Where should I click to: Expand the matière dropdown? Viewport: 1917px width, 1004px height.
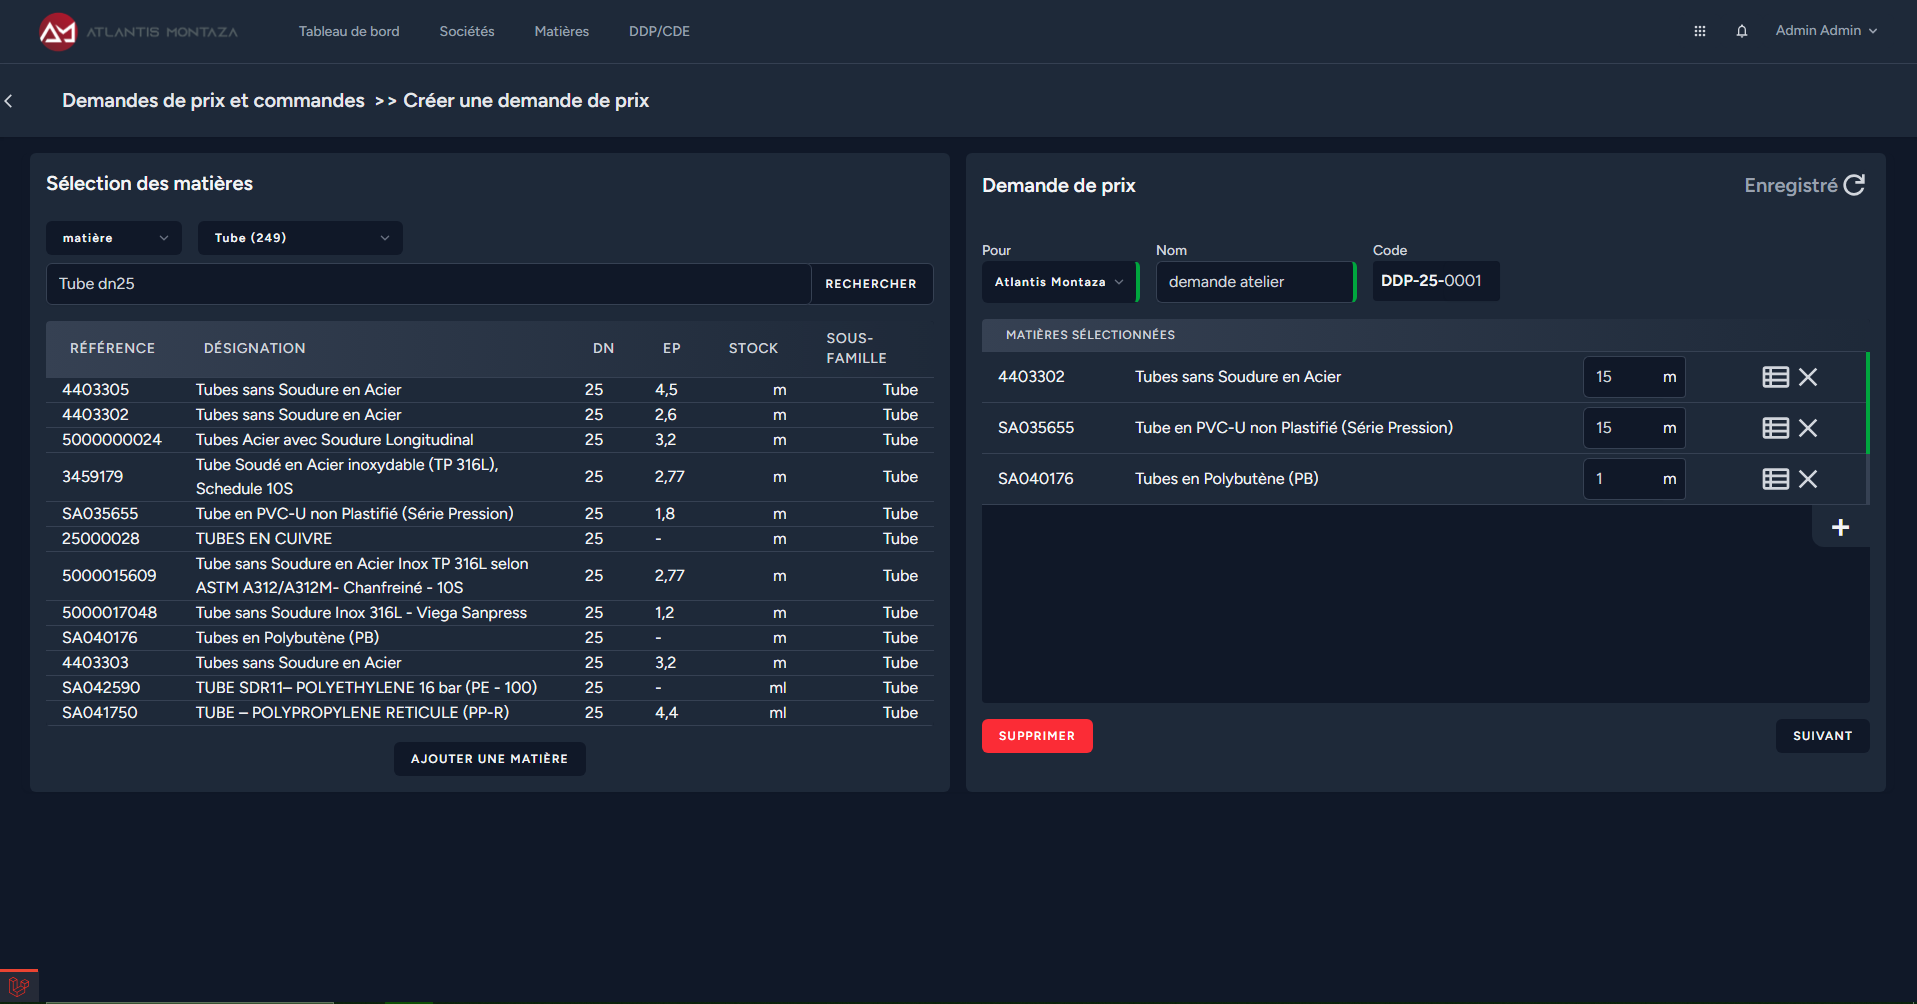click(114, 238)
